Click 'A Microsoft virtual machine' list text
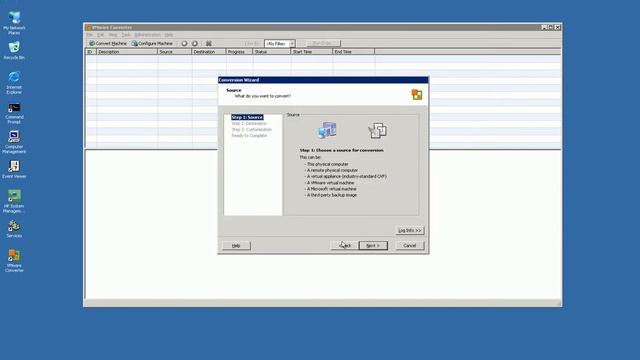The width and height of the screenshot is (640, 360). (x=331, y=189)
